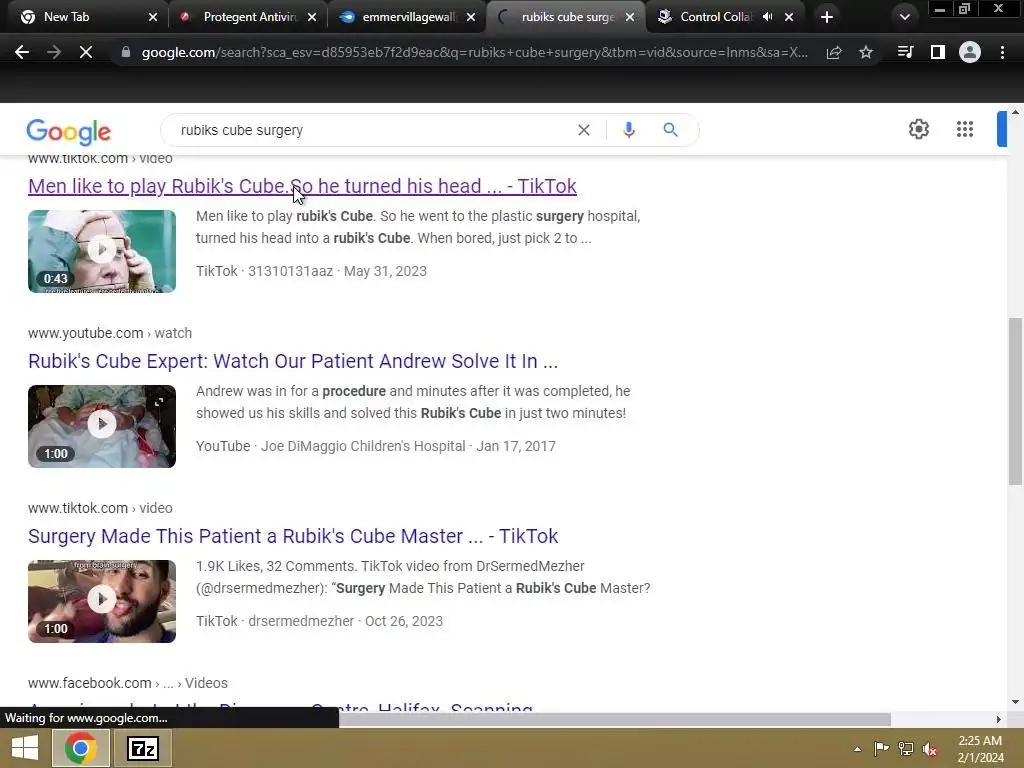Click the address bar URL
This screenshot has height=768, width=1024.
[x=475, y=52]
